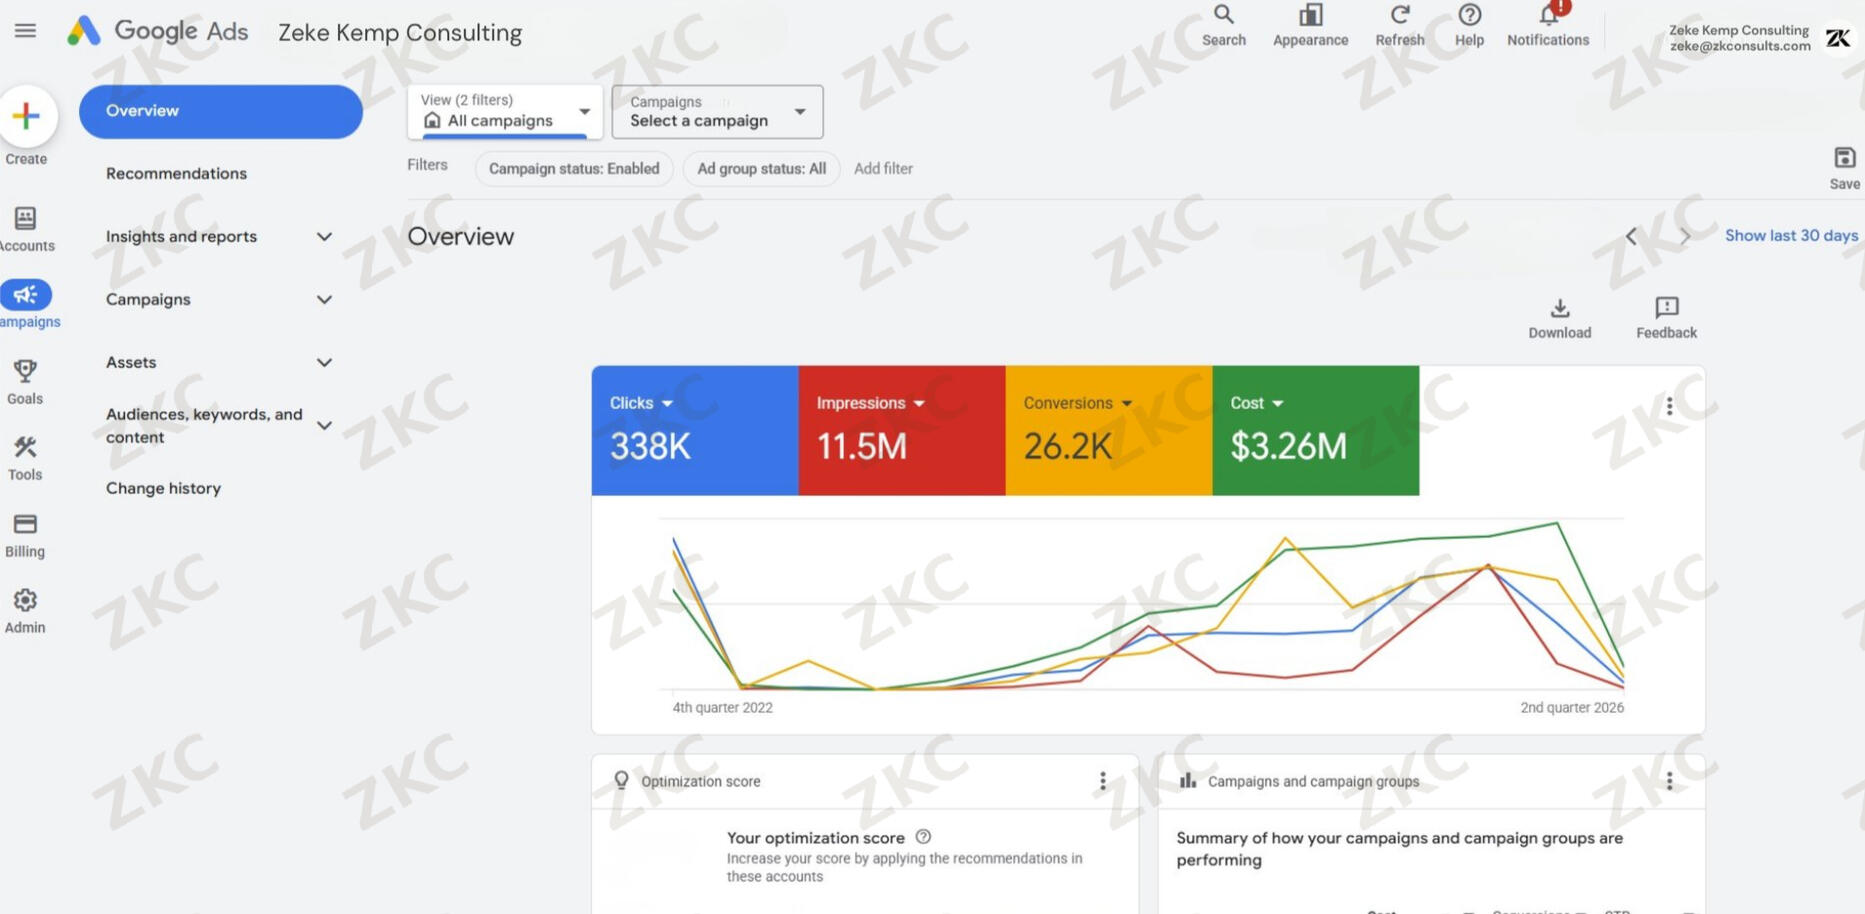Screen dimensions: 1865x914
Task: Click the Overview page heading
Action: coord(460,237)
